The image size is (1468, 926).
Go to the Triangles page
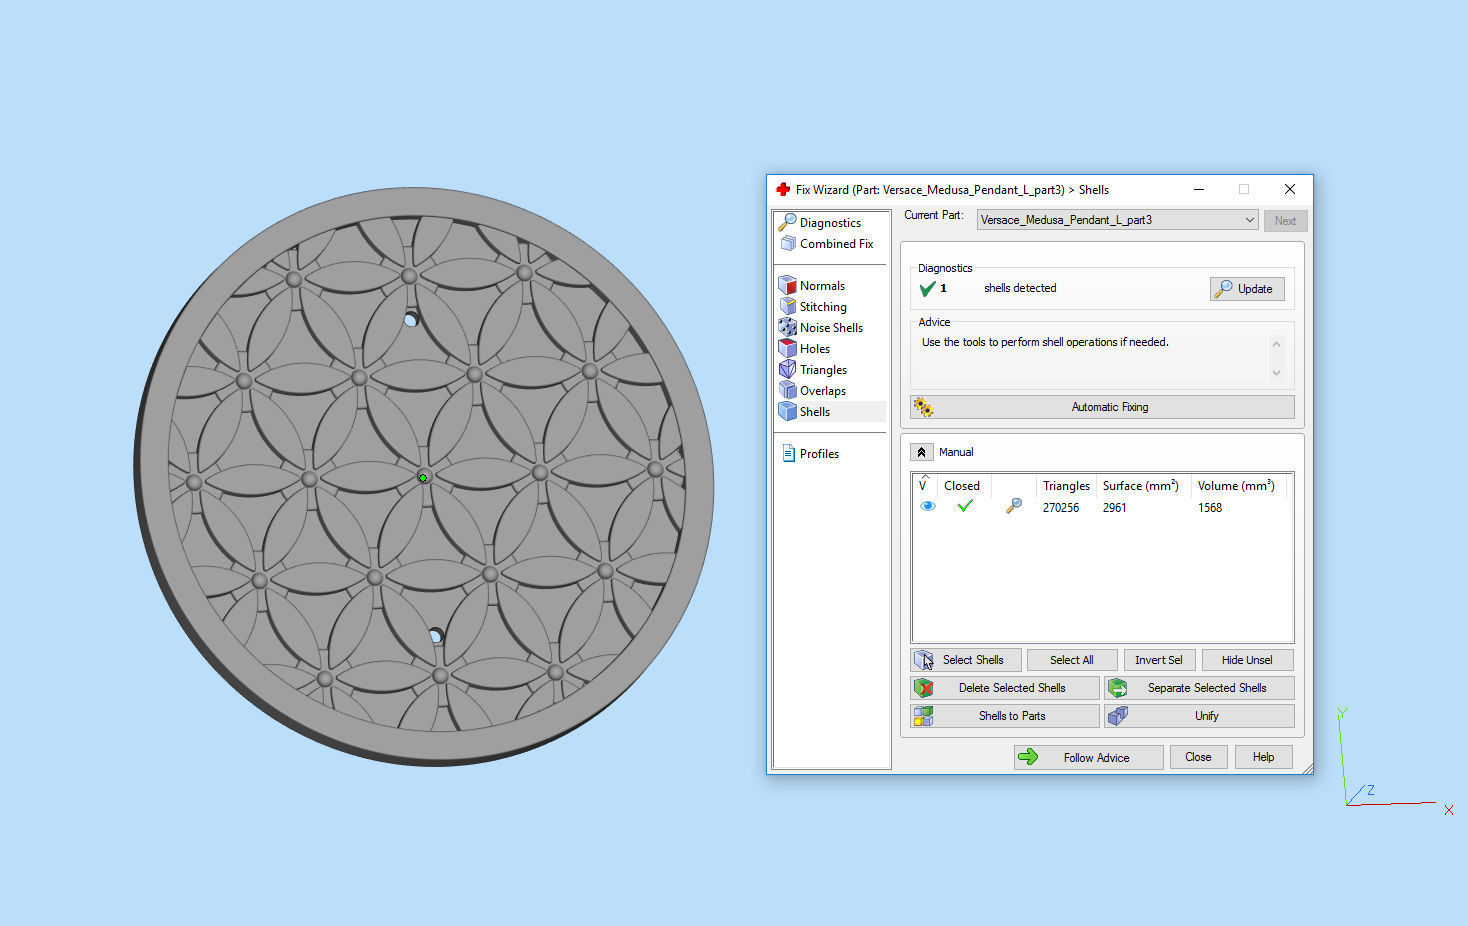pyautogui.click(x=813, y=370)
